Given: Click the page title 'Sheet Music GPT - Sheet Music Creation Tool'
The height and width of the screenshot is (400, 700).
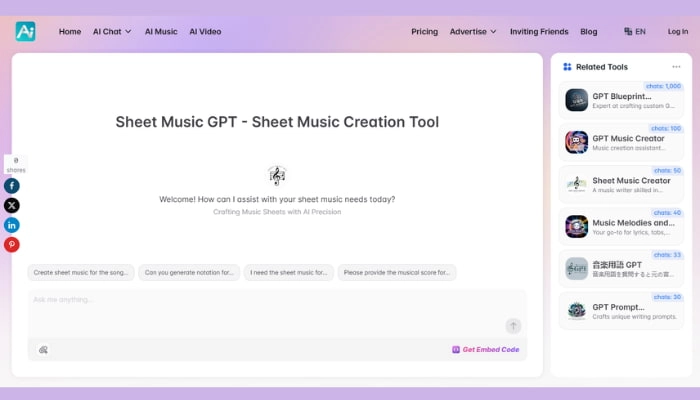Looking at the screenshot, I should (x=277, y=122).
